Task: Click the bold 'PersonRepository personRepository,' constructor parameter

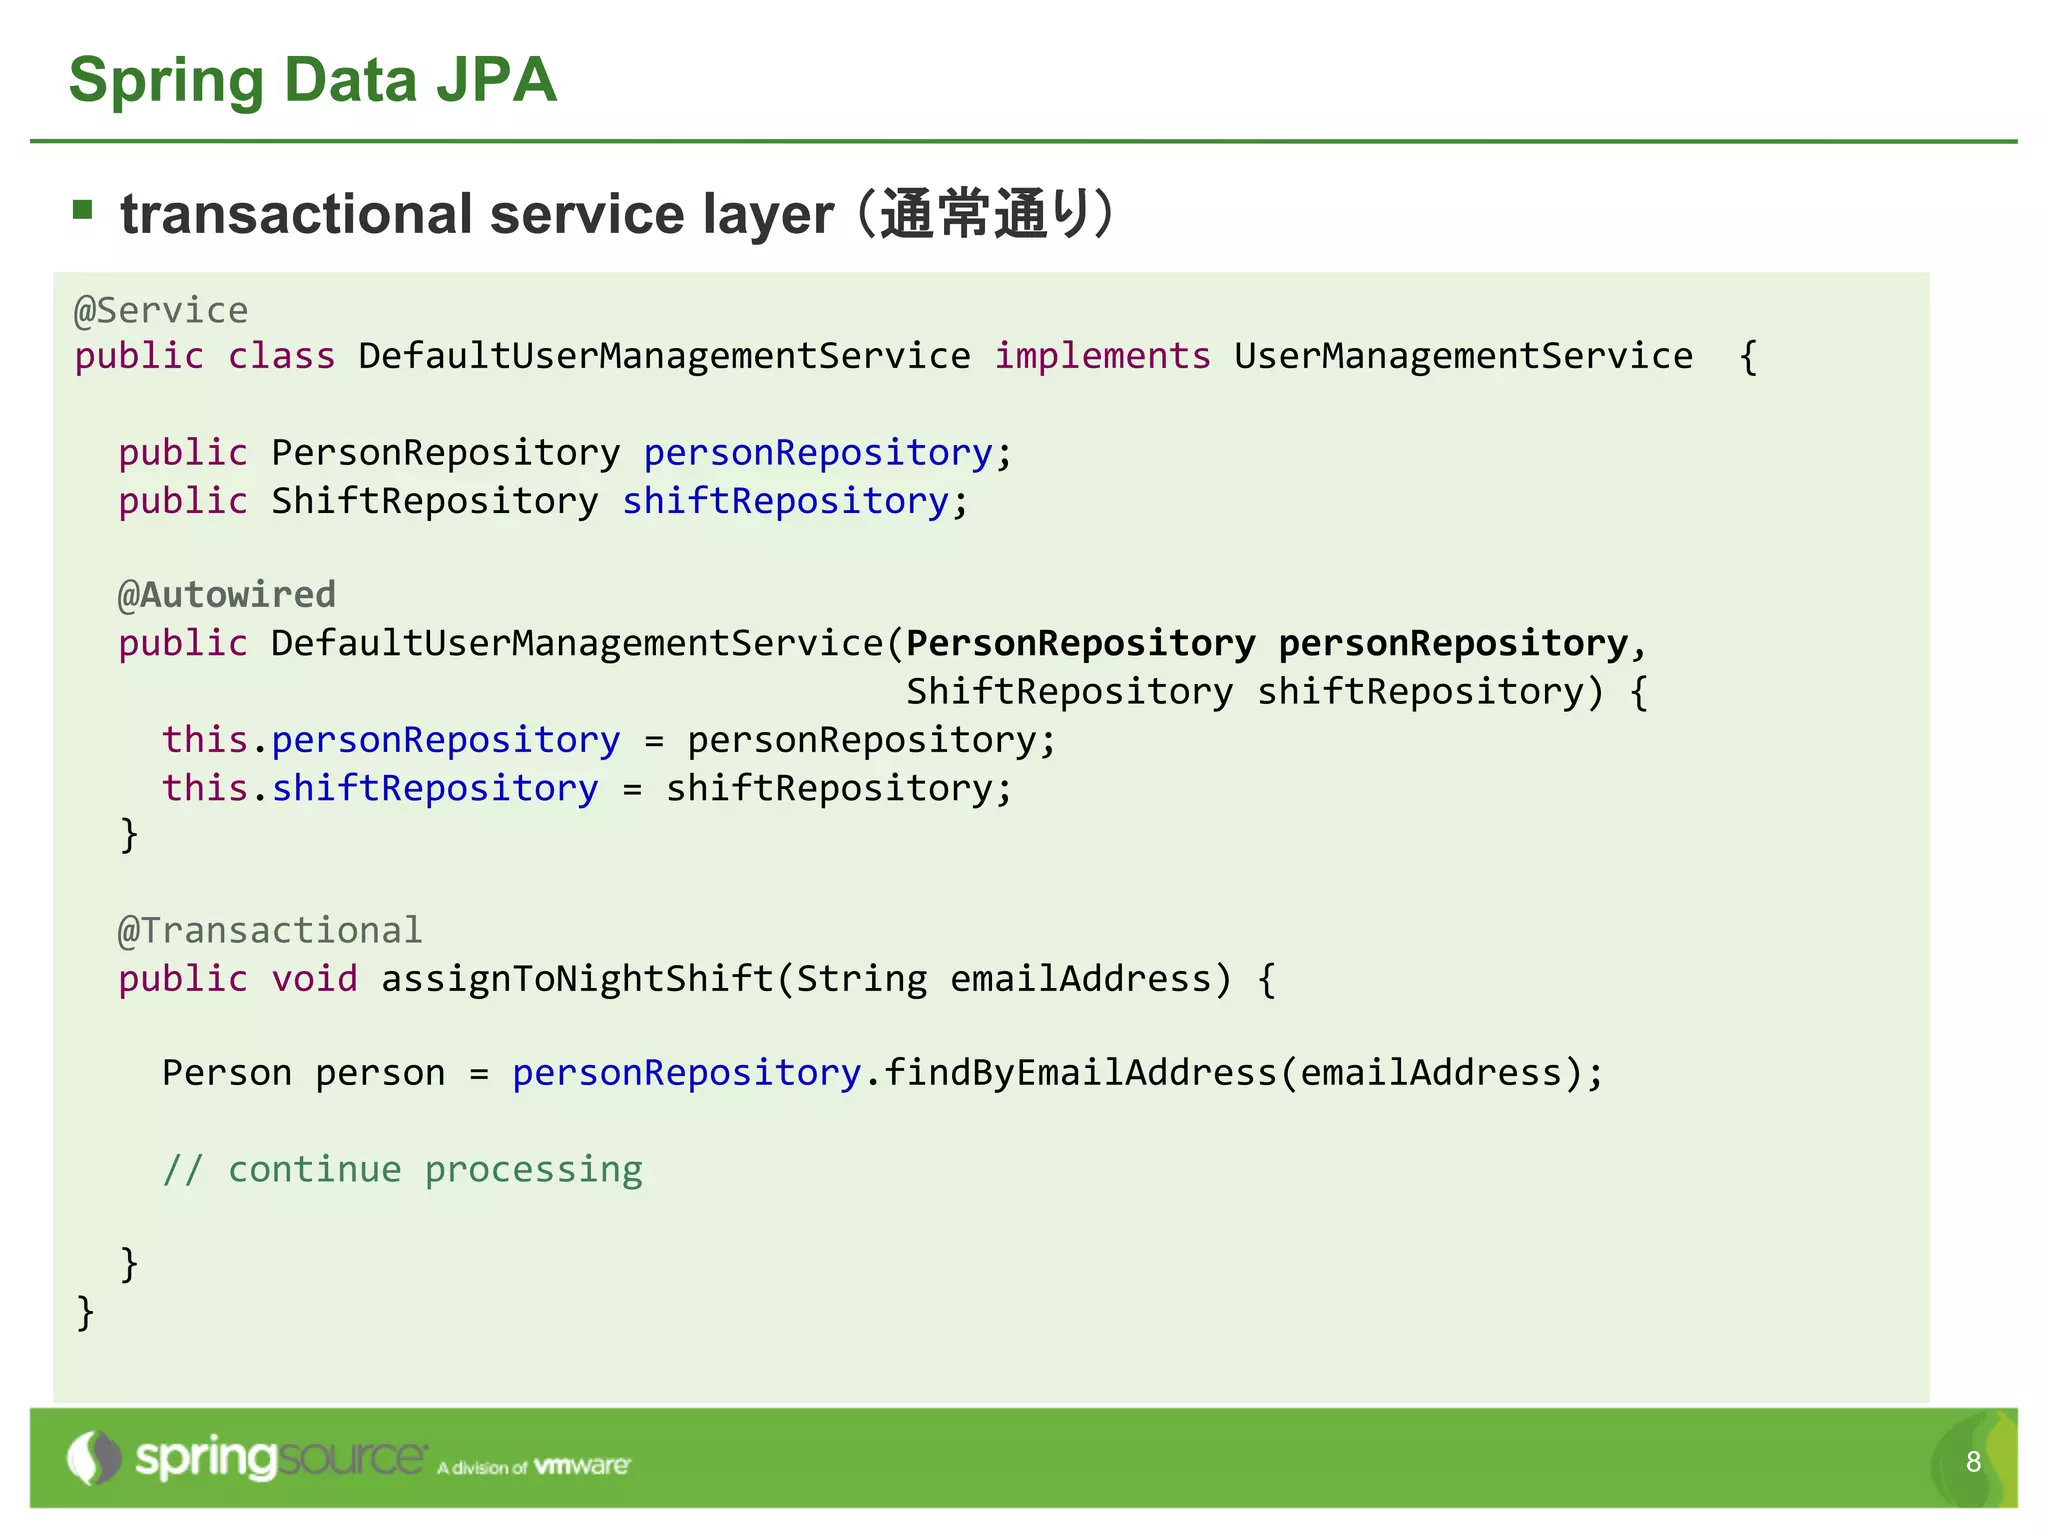Action: [x=1277, y=643]
